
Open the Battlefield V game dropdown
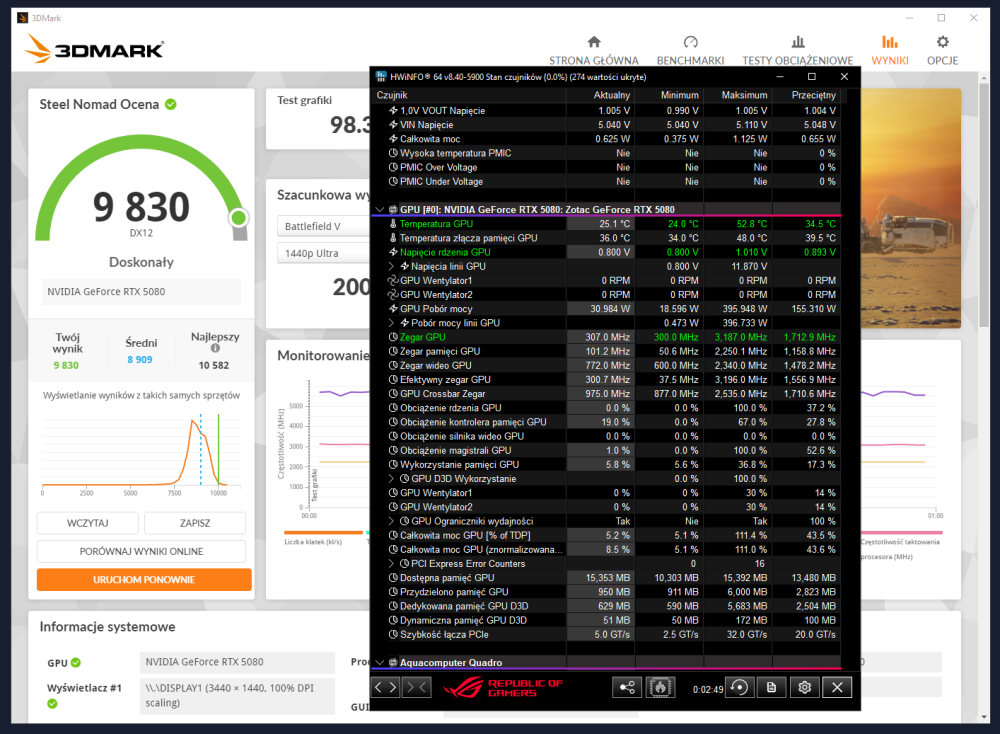323,226
